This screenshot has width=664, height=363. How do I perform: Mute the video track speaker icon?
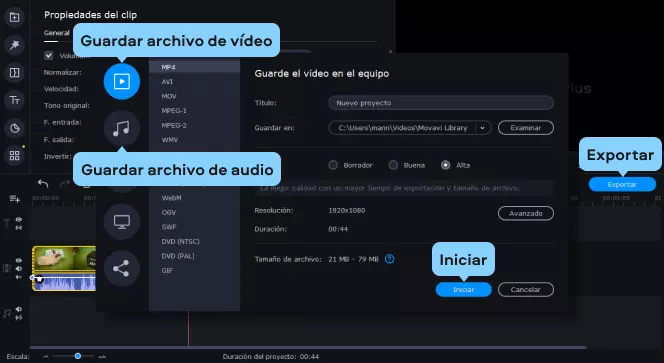(x=19, y=269)
